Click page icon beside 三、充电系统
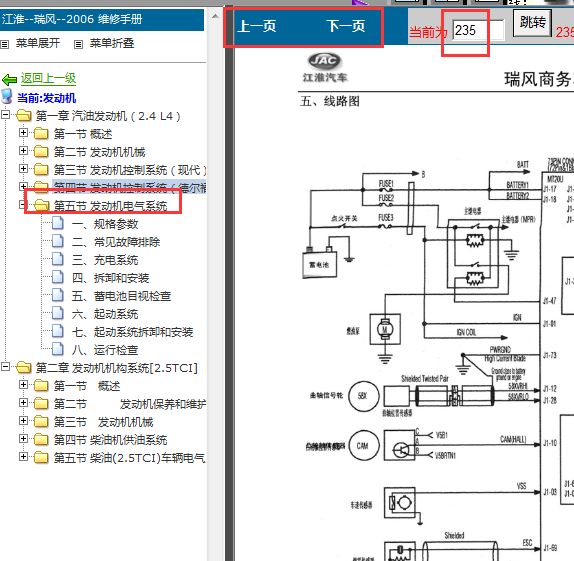 point(57,259)
